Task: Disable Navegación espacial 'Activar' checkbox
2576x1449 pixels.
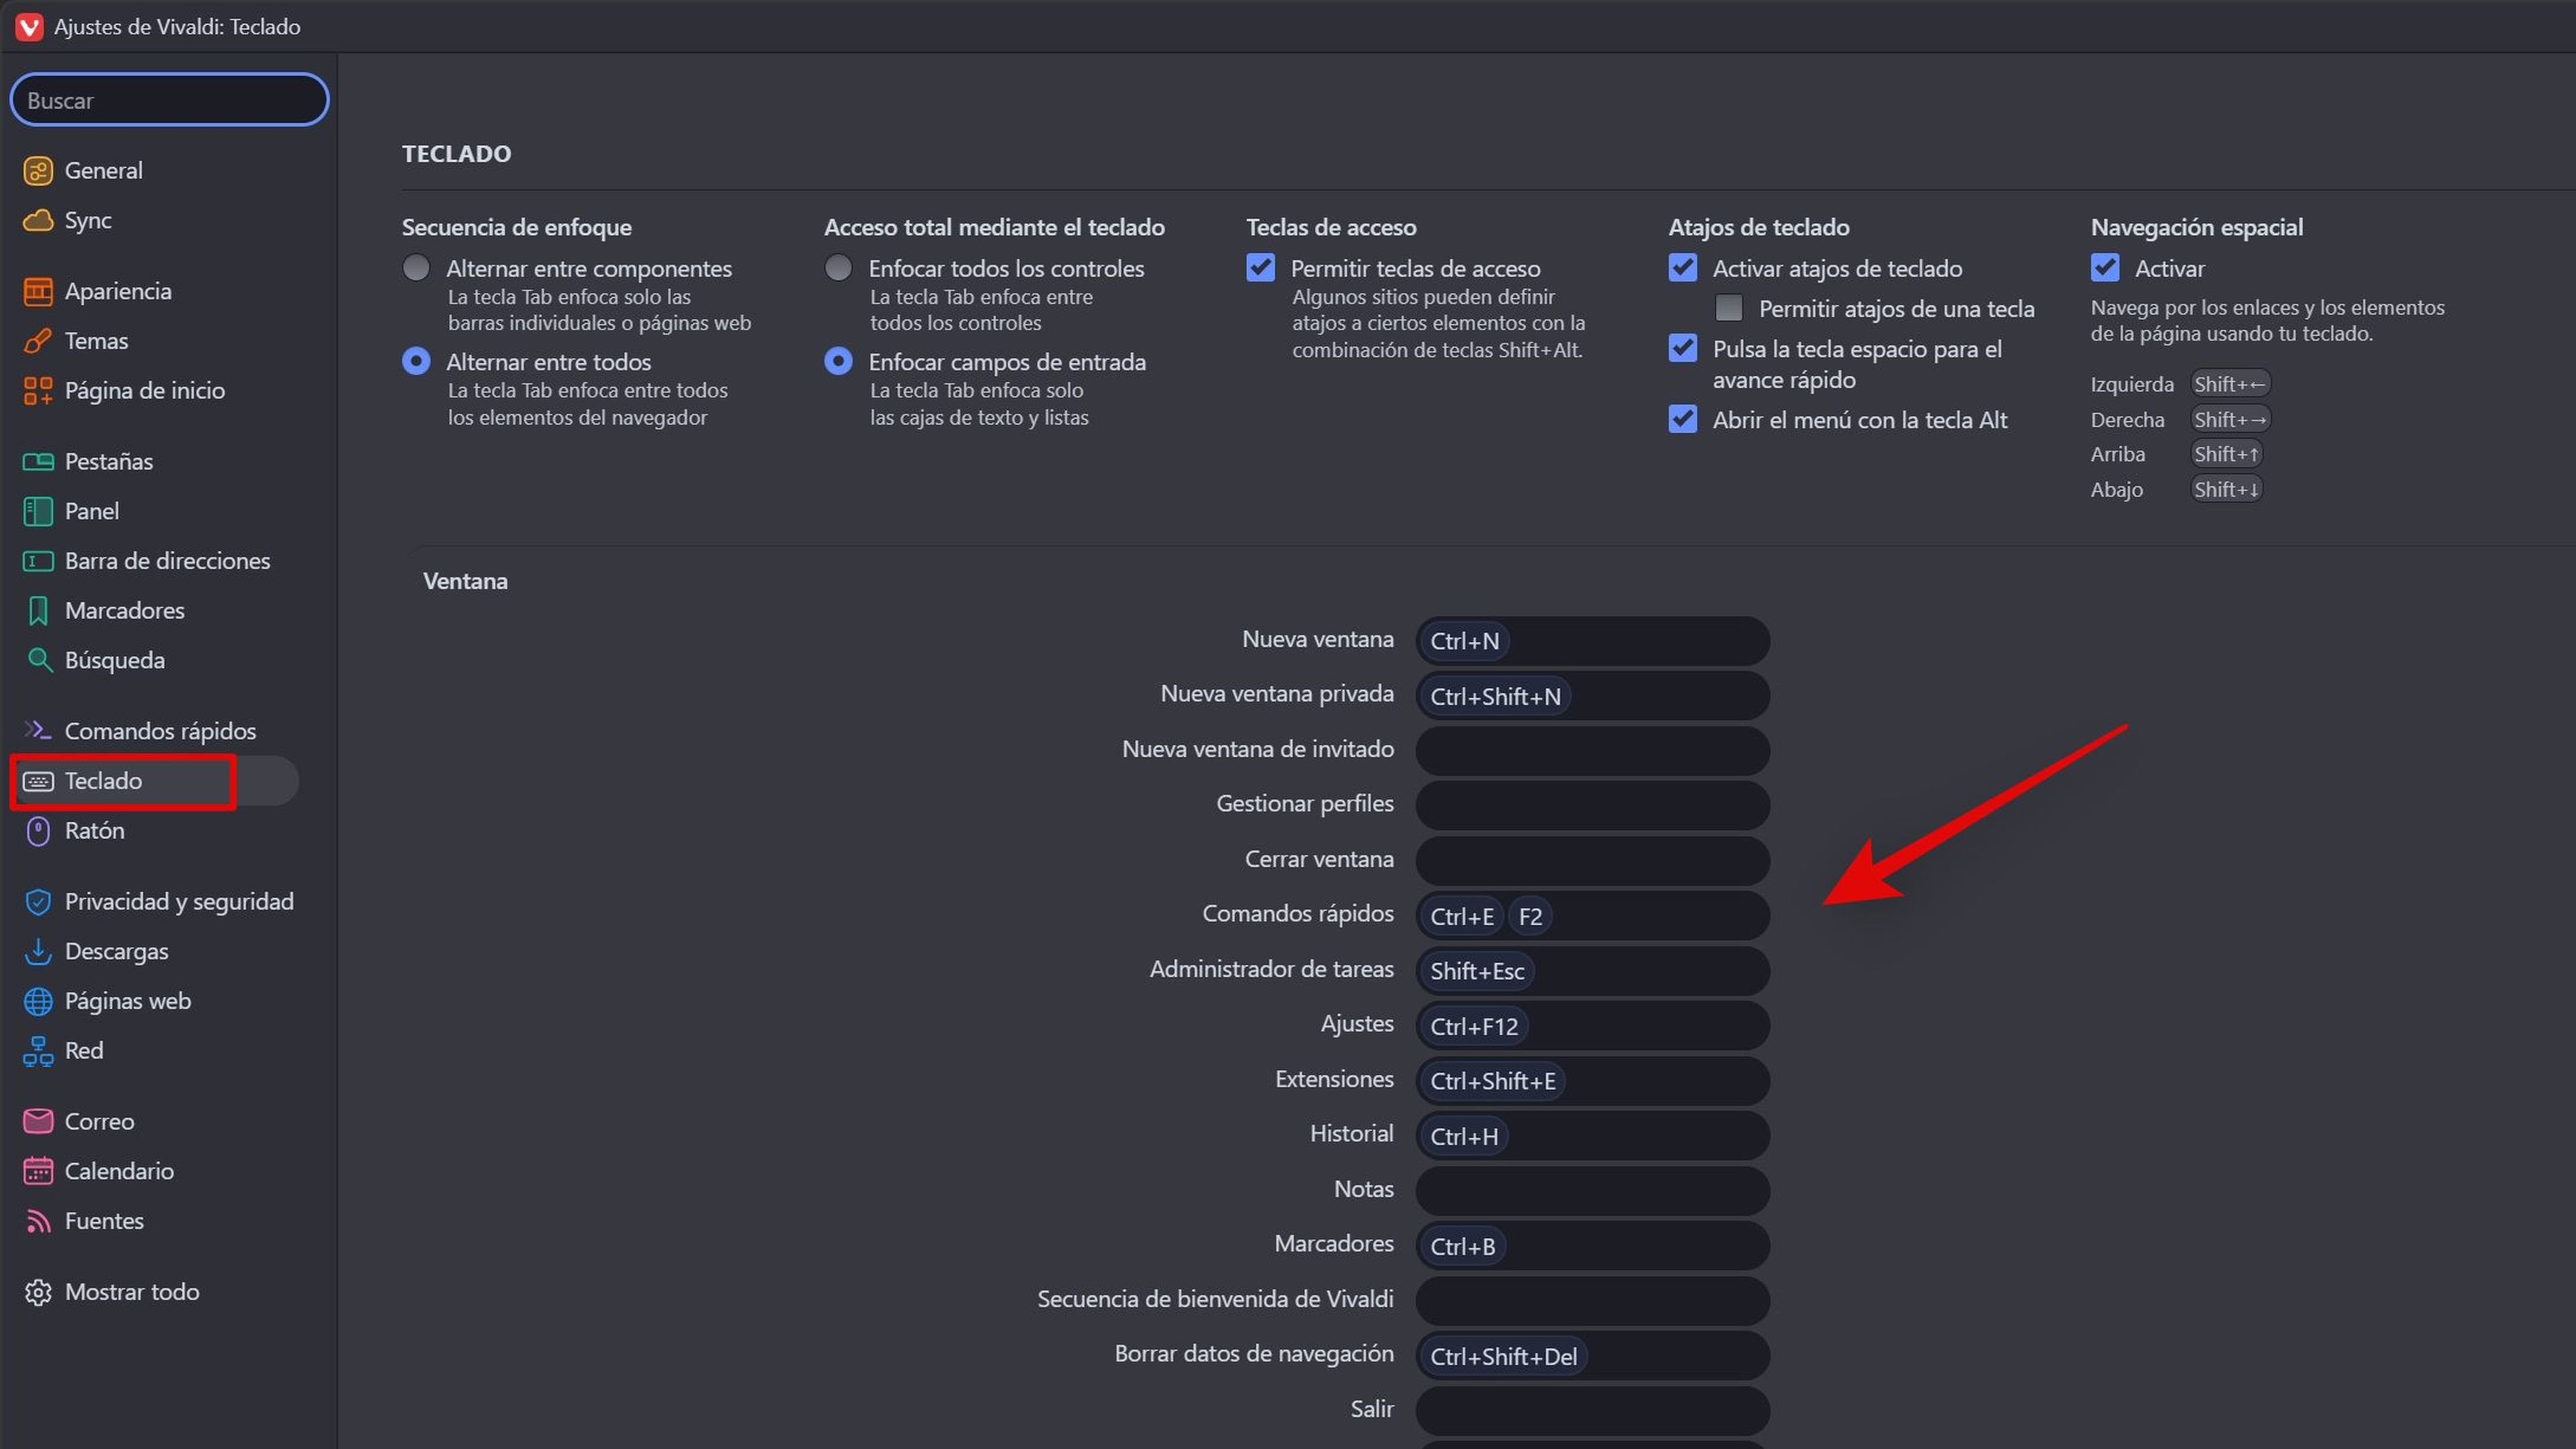Action: [x=2105, y=268]
